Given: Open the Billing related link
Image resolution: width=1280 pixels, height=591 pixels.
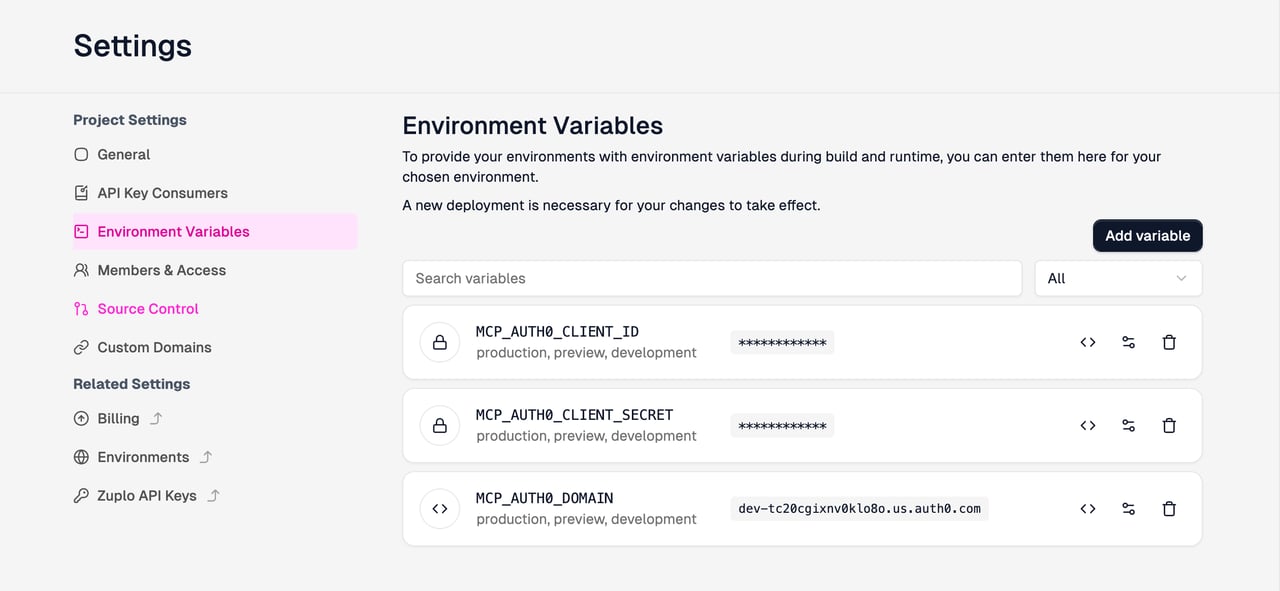Looking at the screenshot, I should coord(118,419).
